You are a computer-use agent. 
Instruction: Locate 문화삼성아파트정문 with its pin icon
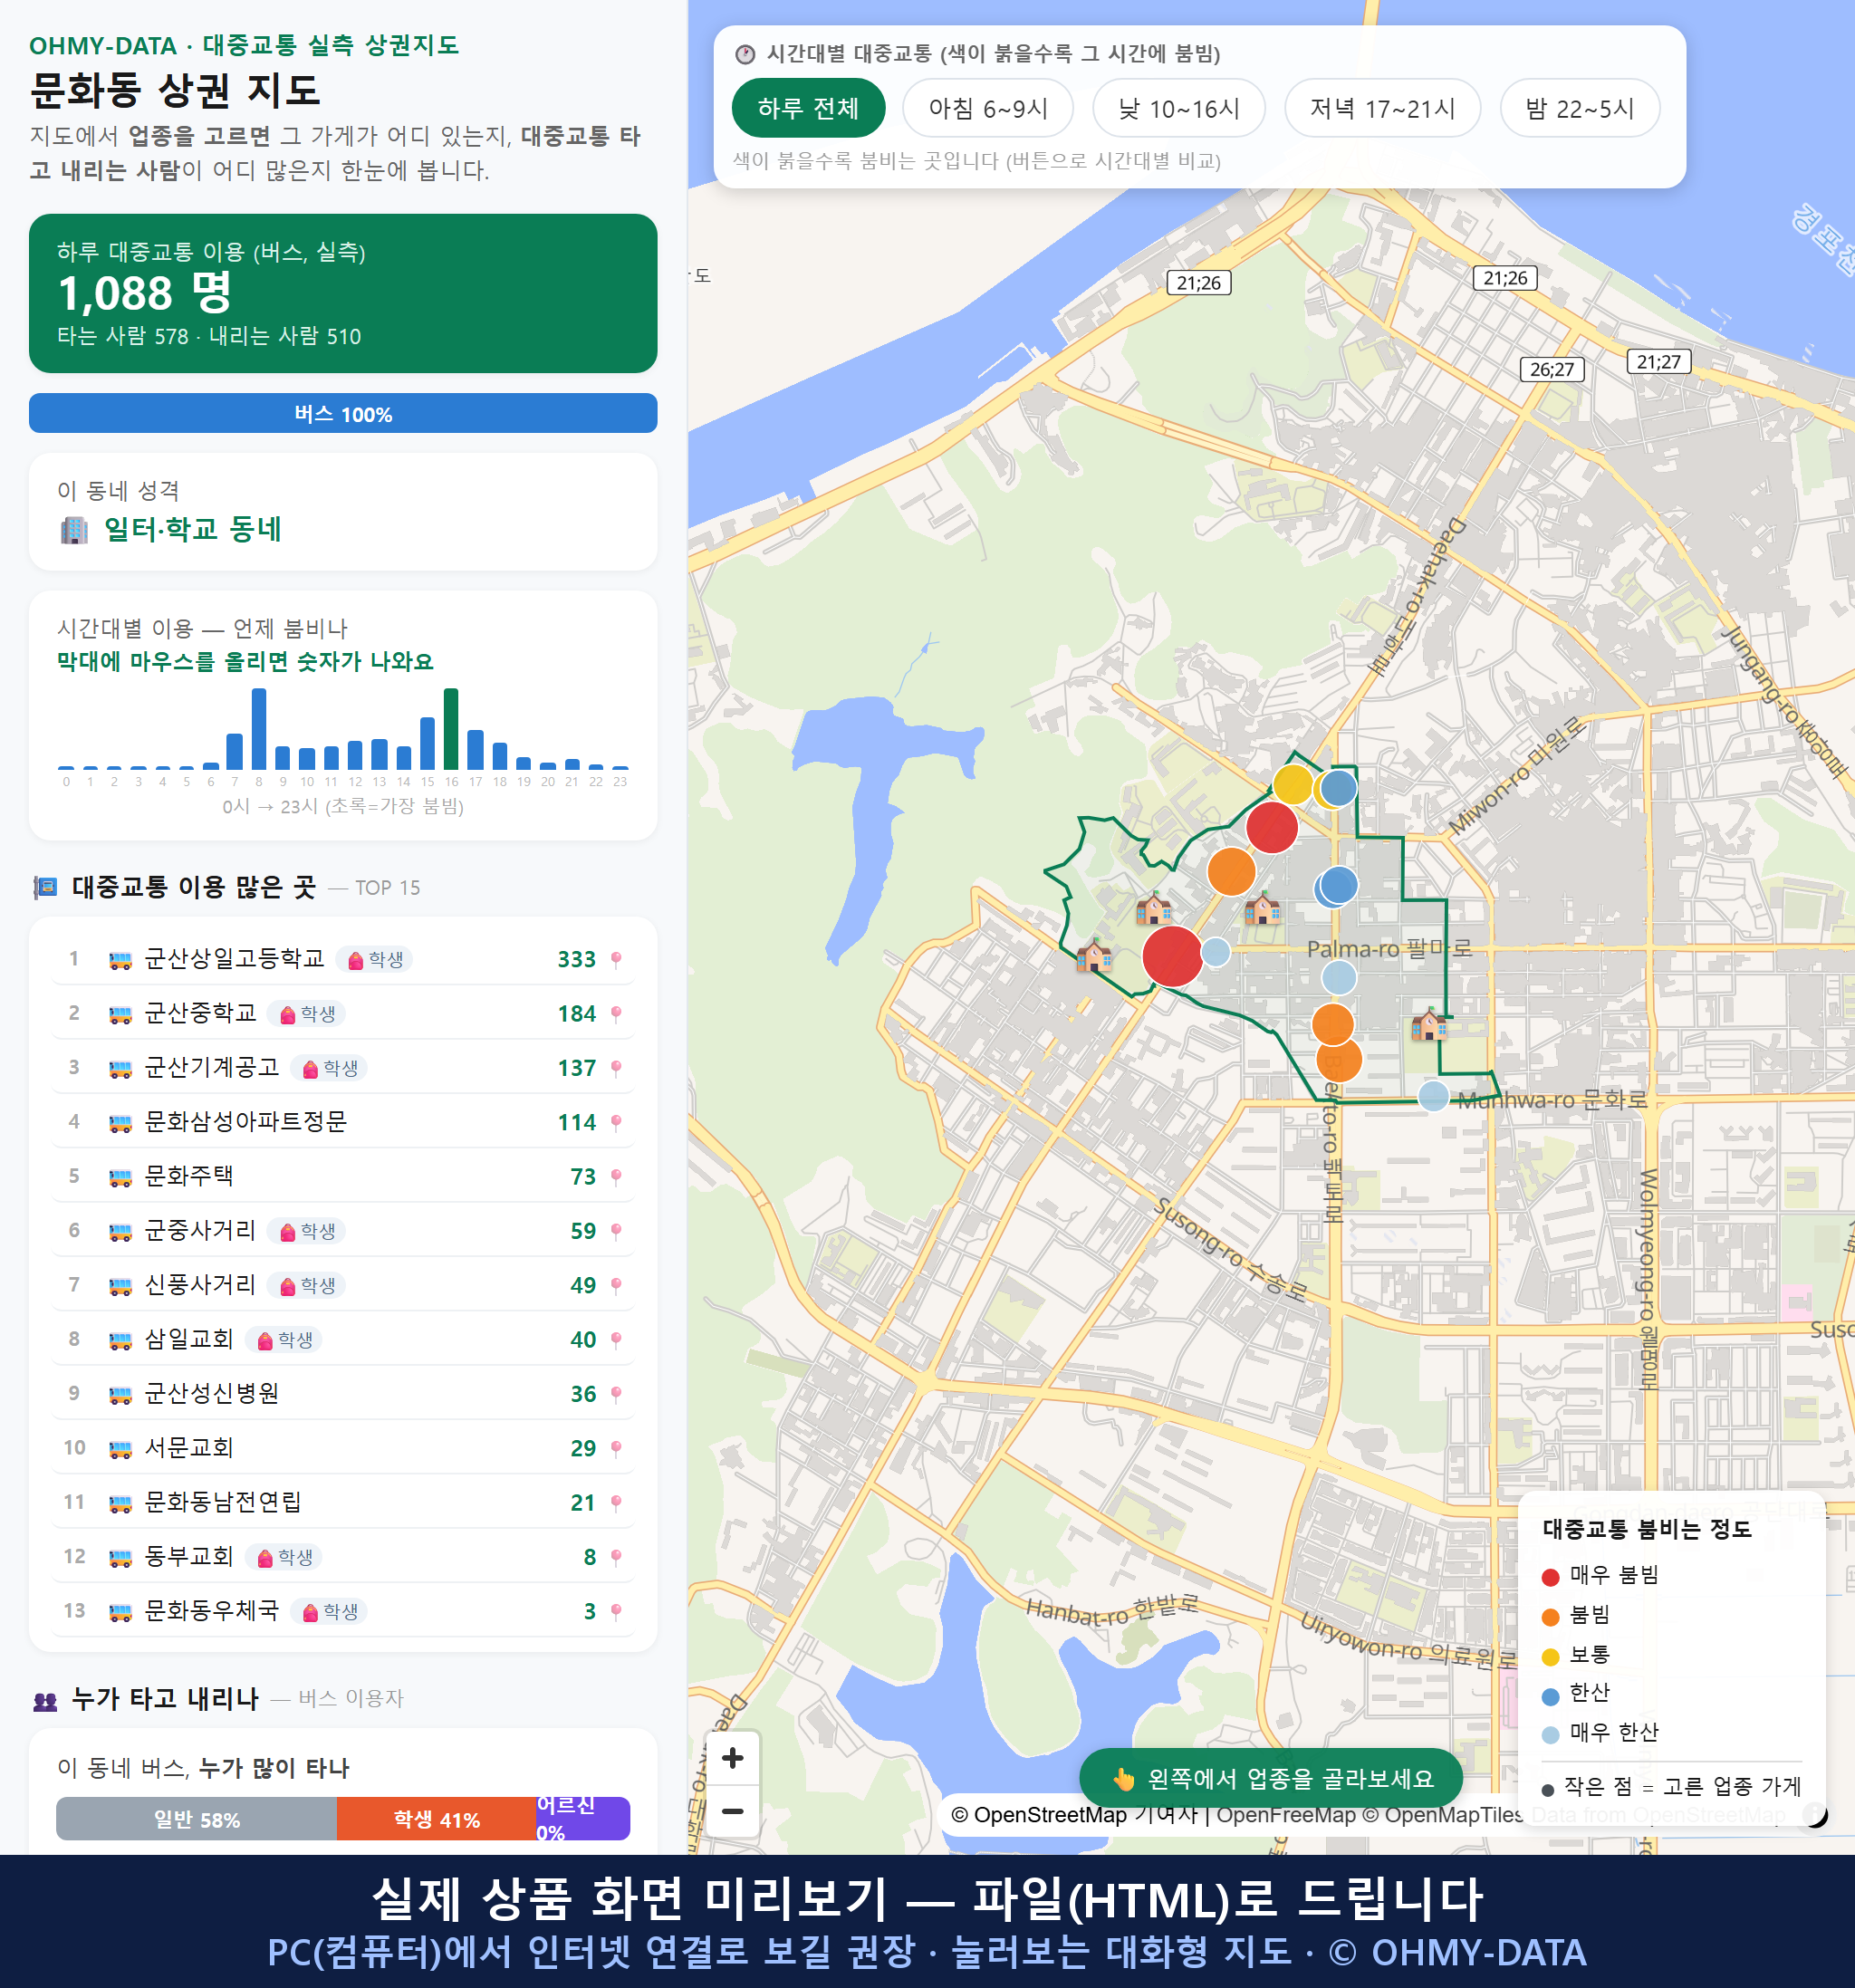(616, 1122)
